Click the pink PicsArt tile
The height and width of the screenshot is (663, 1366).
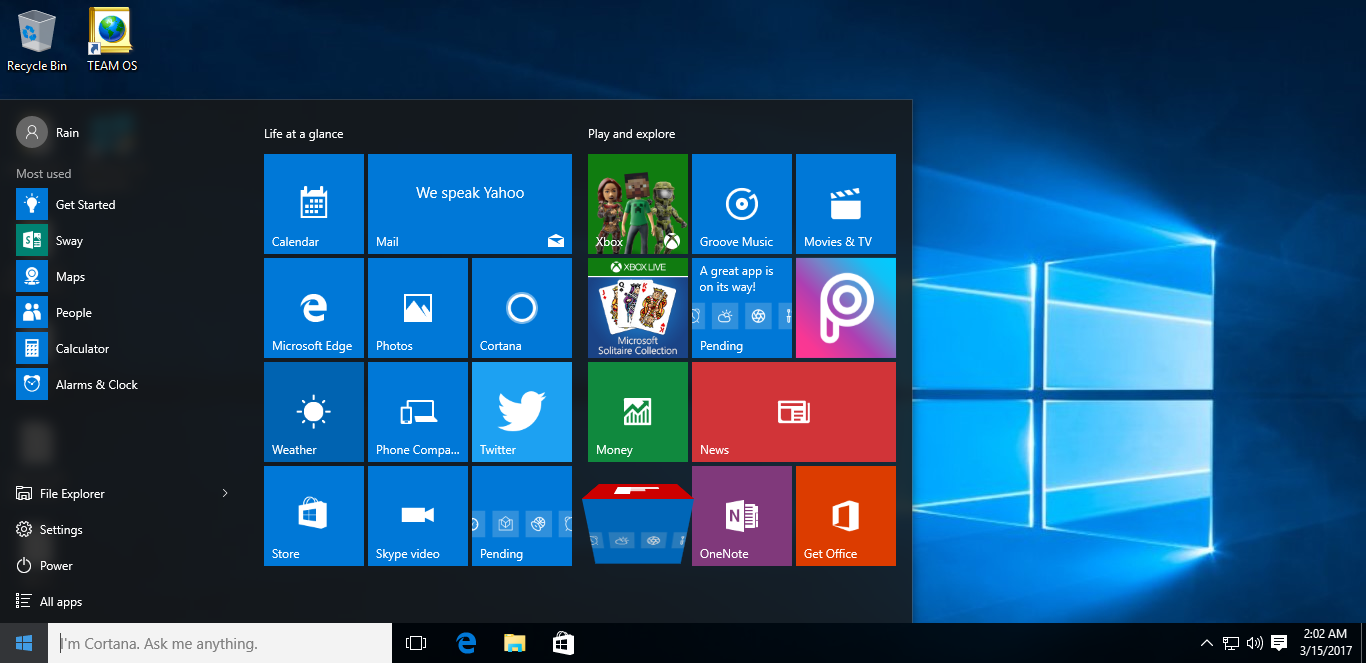tap(846, 308)
